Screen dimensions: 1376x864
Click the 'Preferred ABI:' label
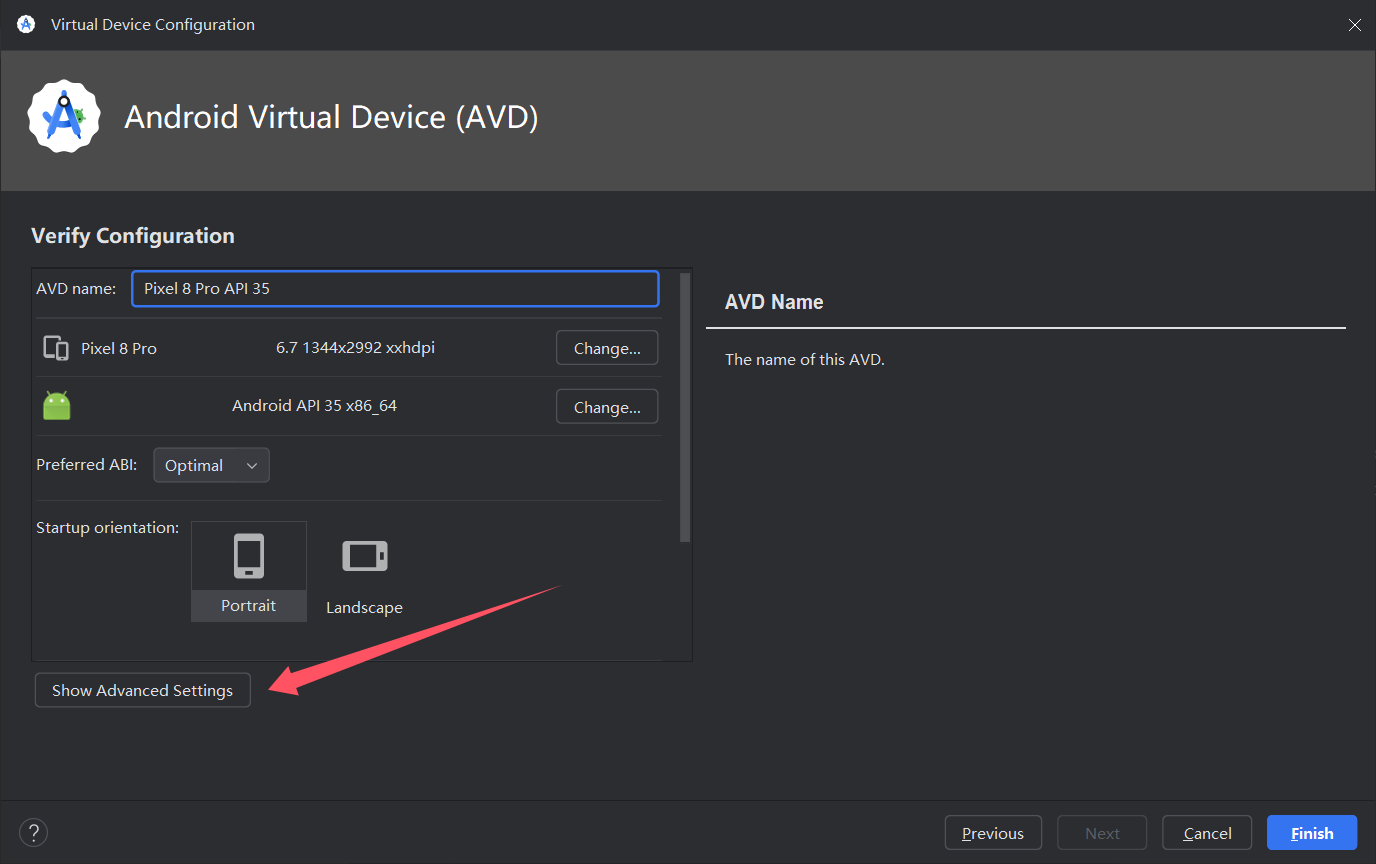[x=87, y=465]
